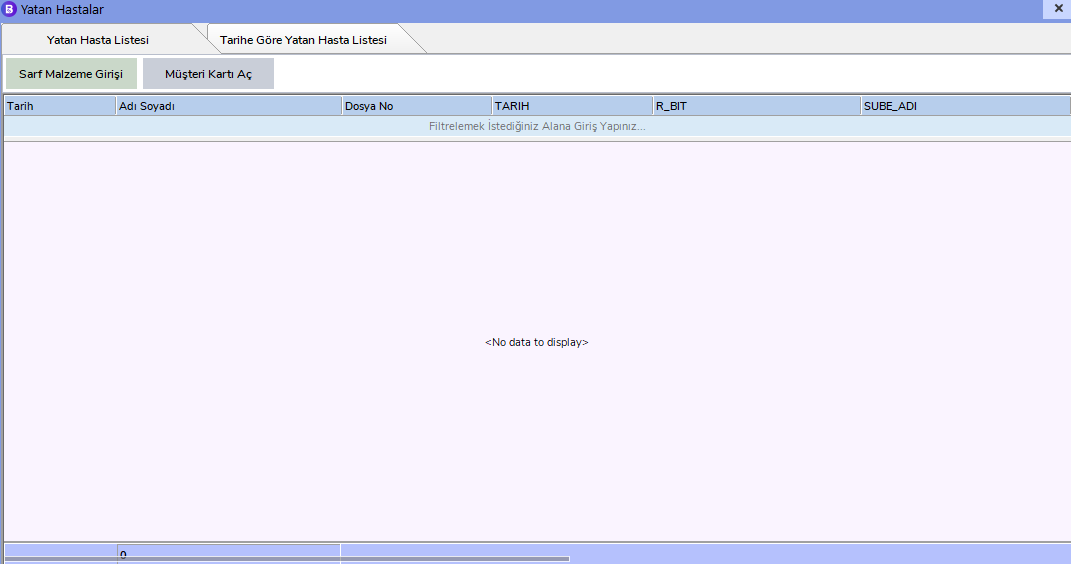Screen dimensions: 1071x564
Task: Click Sarf Malzeme Girişi button
Action: click(x=71, y=74)
